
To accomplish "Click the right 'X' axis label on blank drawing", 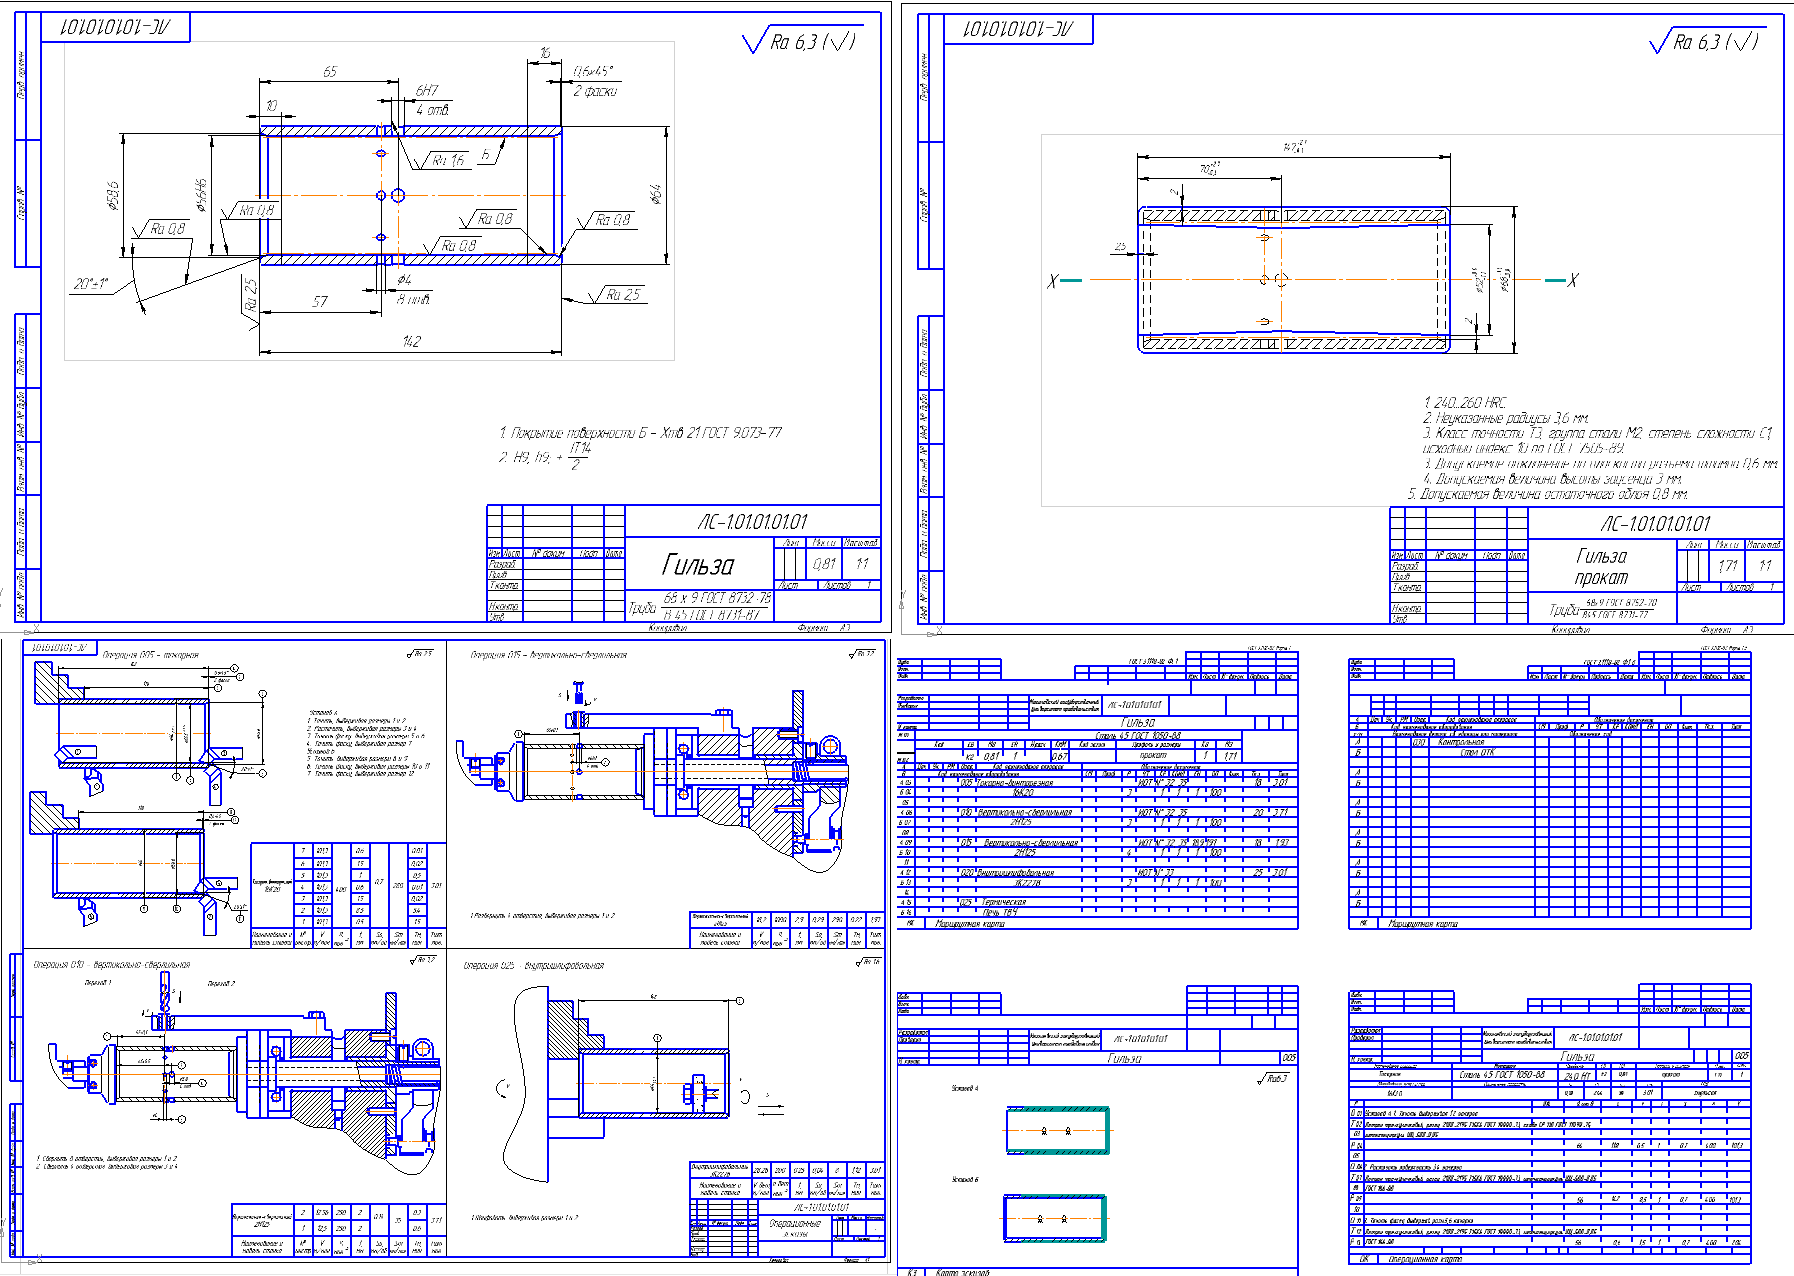I will point(1572,280).
